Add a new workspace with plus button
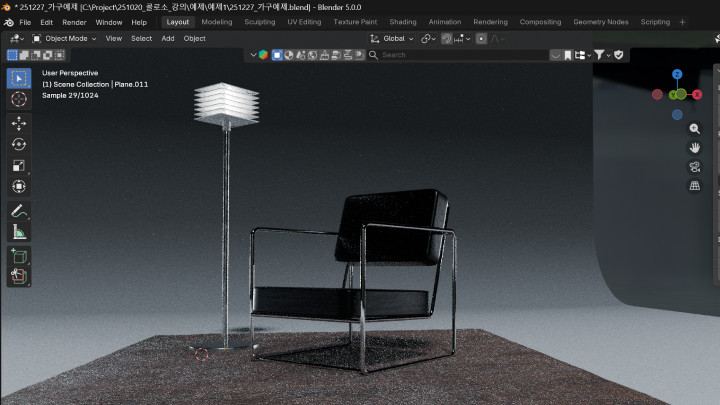 [x=683, y=22]
